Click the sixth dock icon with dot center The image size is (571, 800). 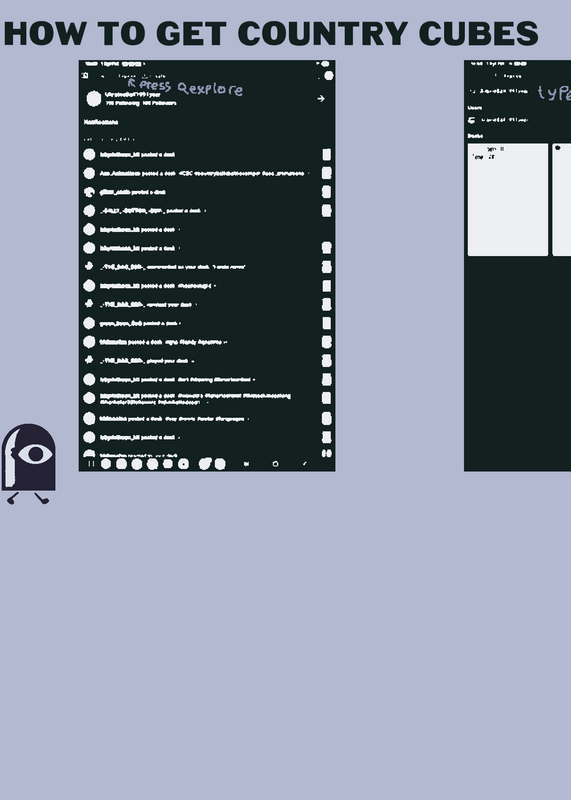point(183,464)
